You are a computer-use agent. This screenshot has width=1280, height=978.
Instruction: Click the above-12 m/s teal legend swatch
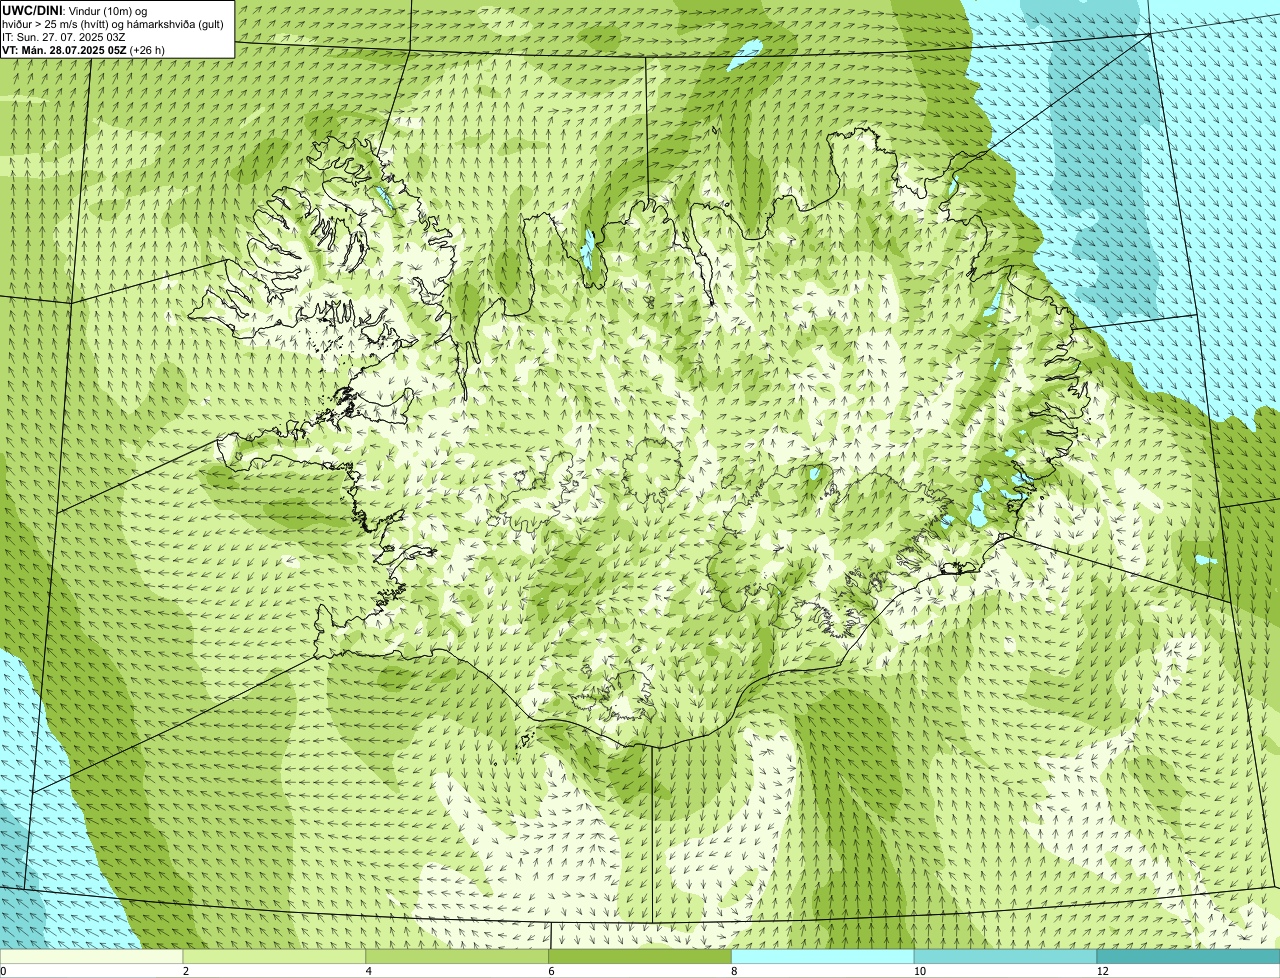(1189, 956)
